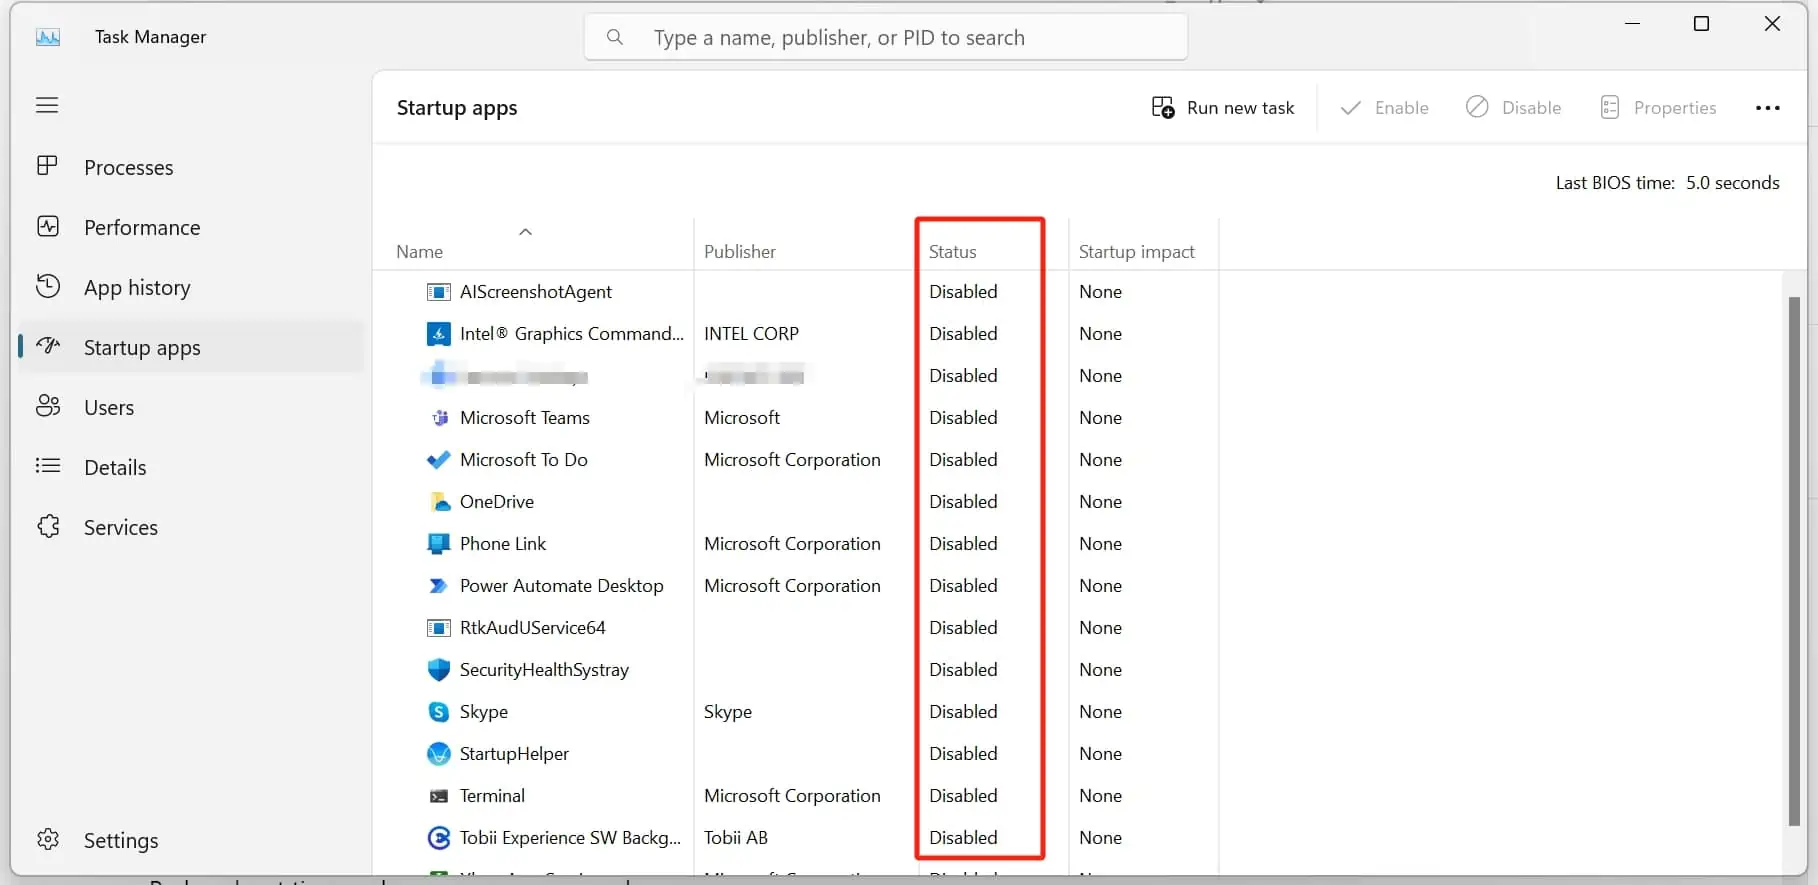
Task: Click the App history clock icon
Action: [47, 287]
